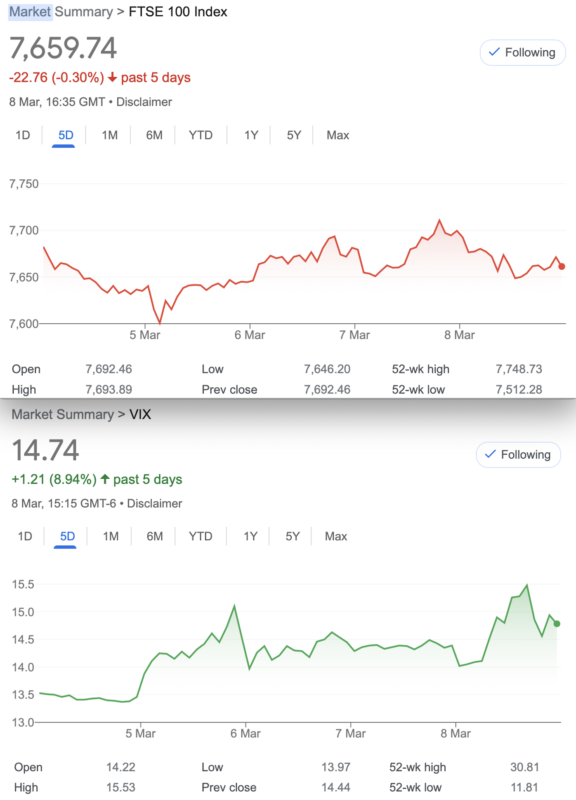The width and height of the screenshot is (576, 800).
Task: Show the VIX YTD chart
Action: (201, 536)
